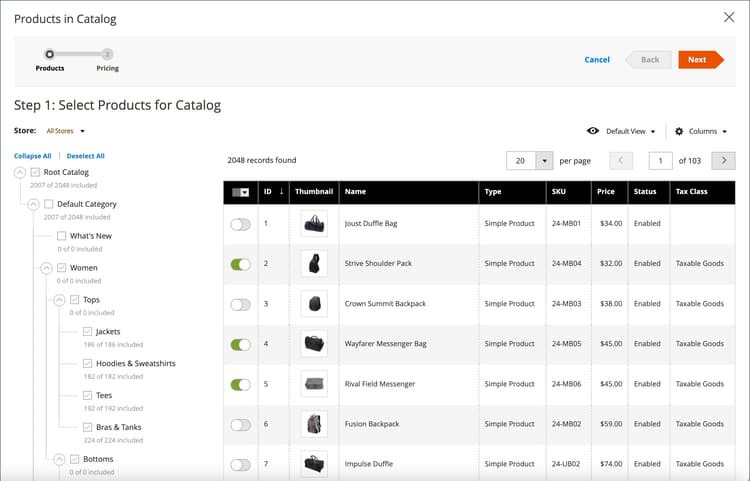Screen dimensions: 750x481
Task: Close the Products in Catalog dialog
Action: (x=728, y=17)
